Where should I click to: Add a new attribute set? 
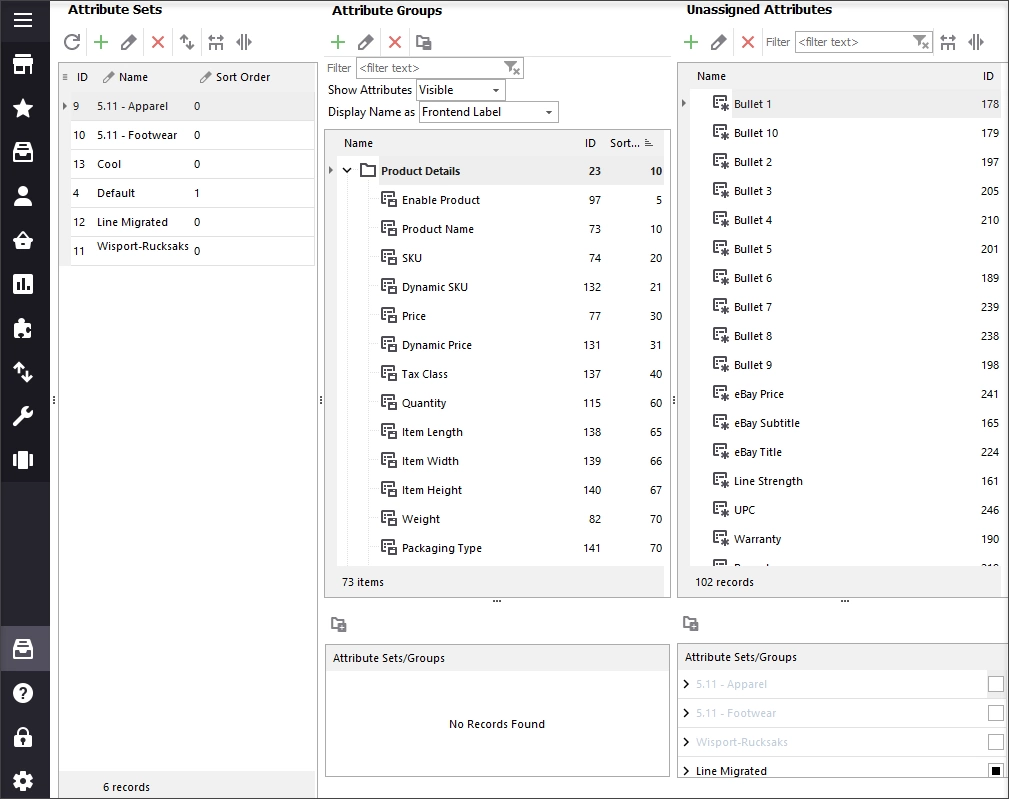tap(101, 42)
